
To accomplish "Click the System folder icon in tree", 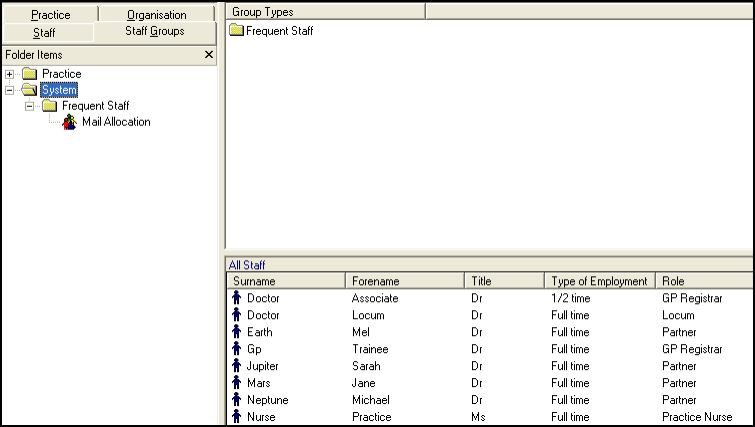I will click(29, 90).
